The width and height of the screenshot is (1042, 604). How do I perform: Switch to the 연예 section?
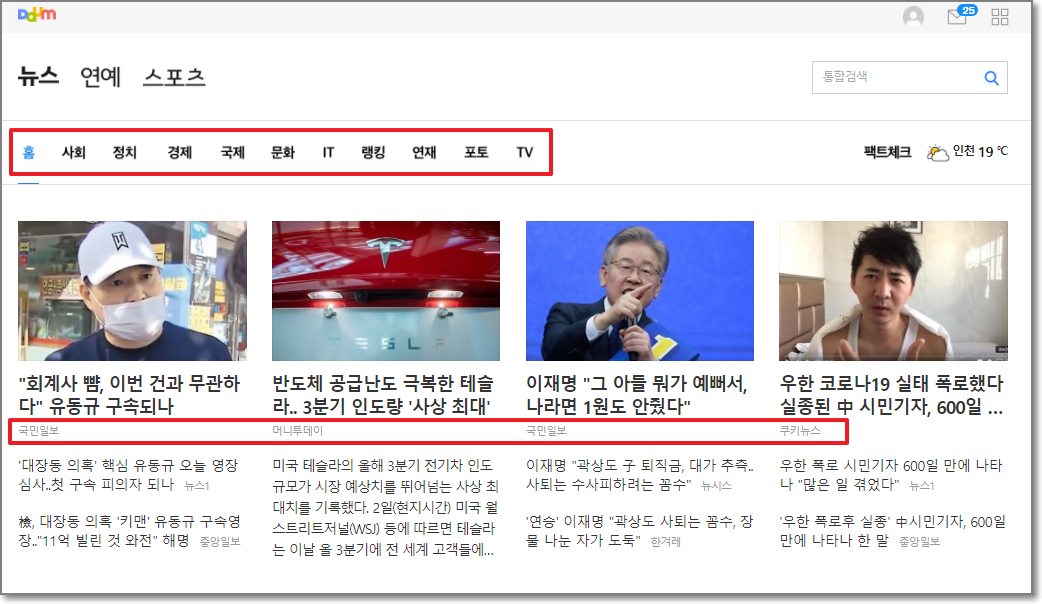(x=100, y=76)
